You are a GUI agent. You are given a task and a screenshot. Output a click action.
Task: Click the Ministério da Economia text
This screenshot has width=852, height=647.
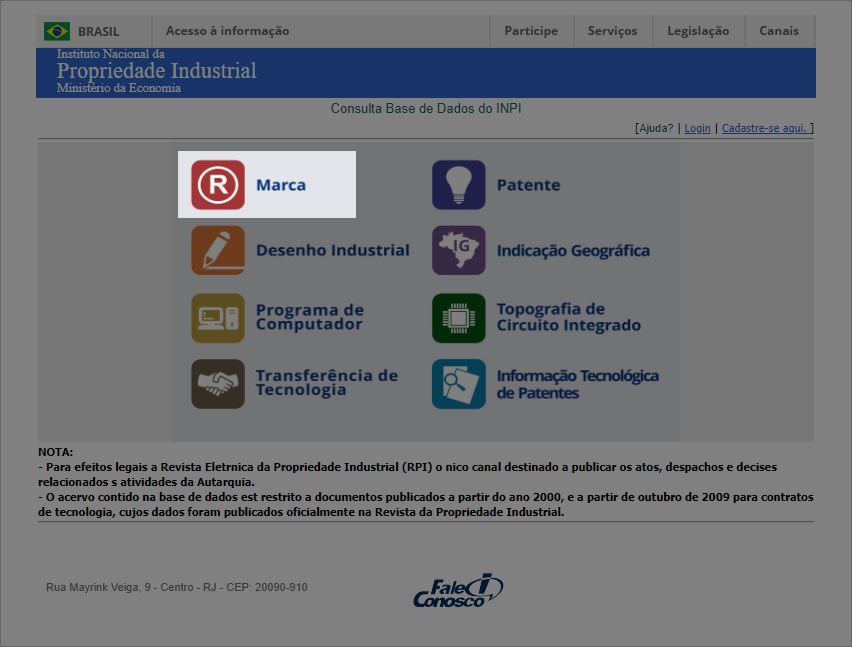pyautogui.click(x=118, y=88)
